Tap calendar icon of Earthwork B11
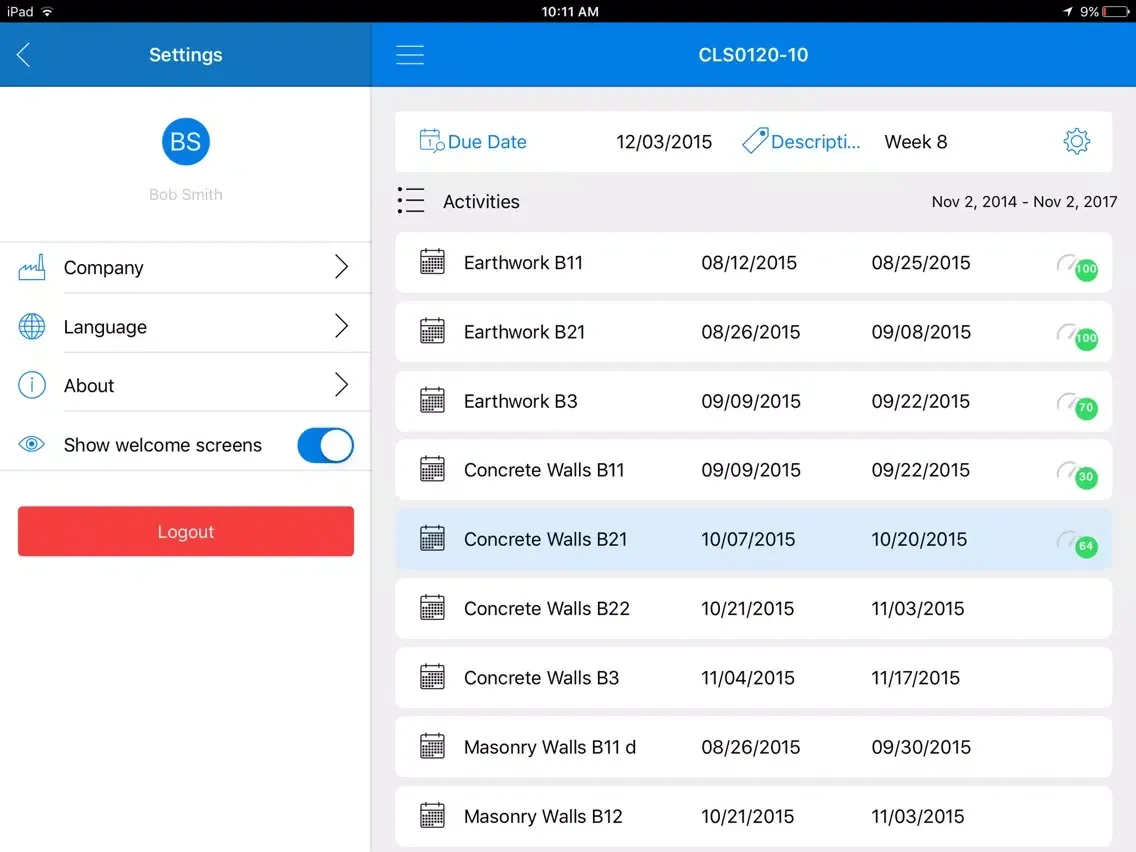This screenshot has height=852, width=1136. 433,262
